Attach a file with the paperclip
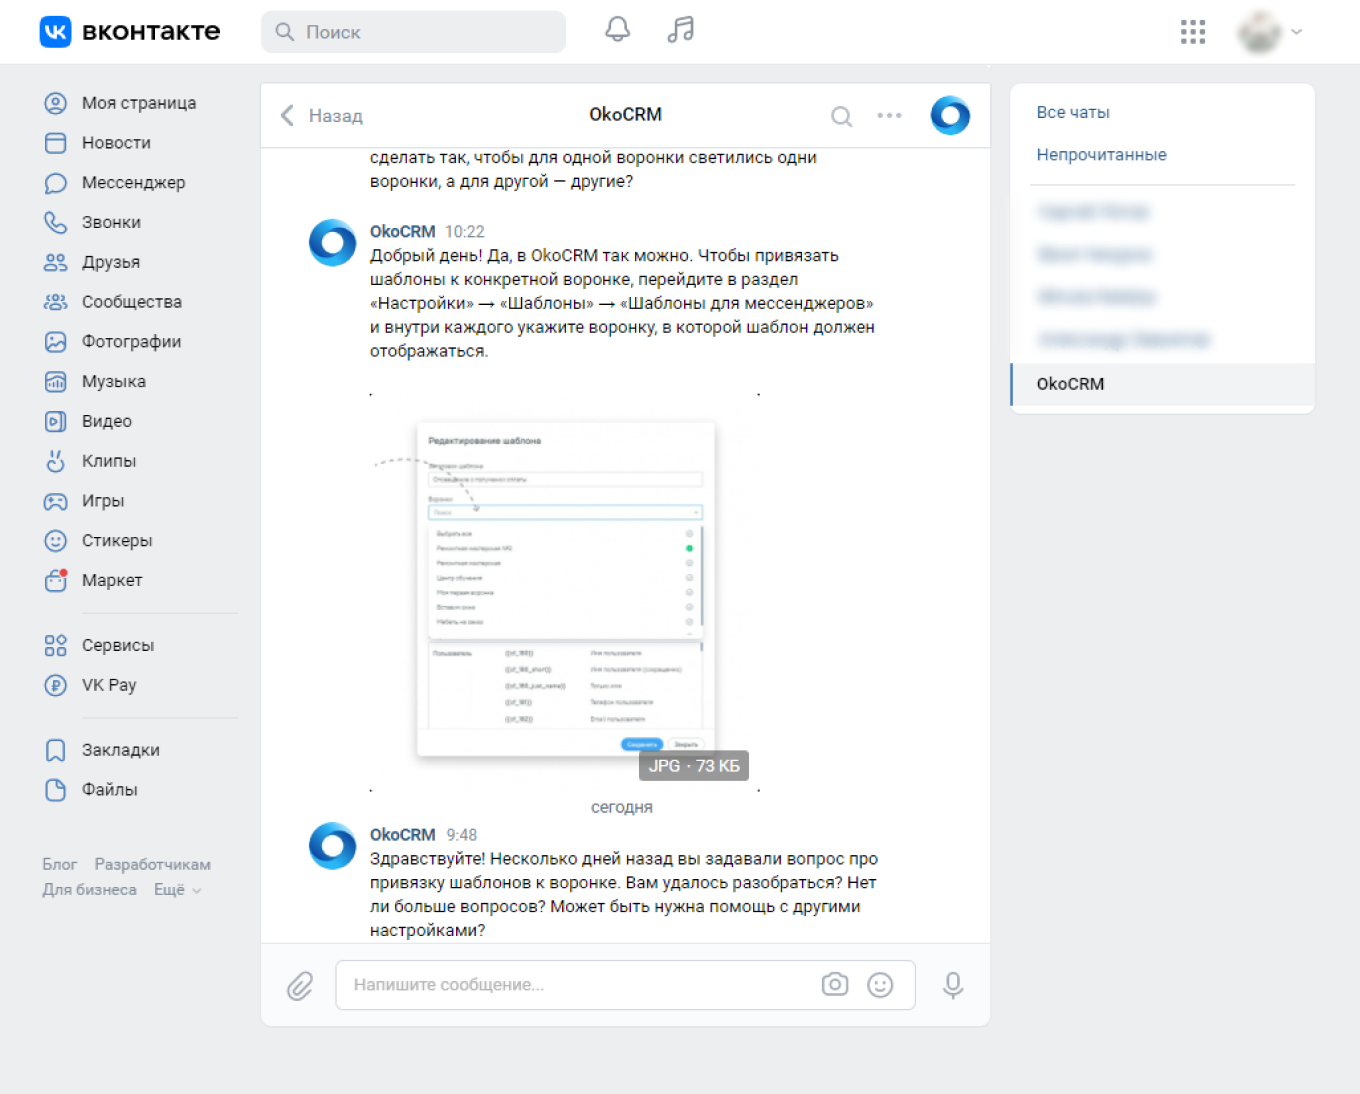The height and width of the screenshot is (1094, 1360). coord(300,986)
